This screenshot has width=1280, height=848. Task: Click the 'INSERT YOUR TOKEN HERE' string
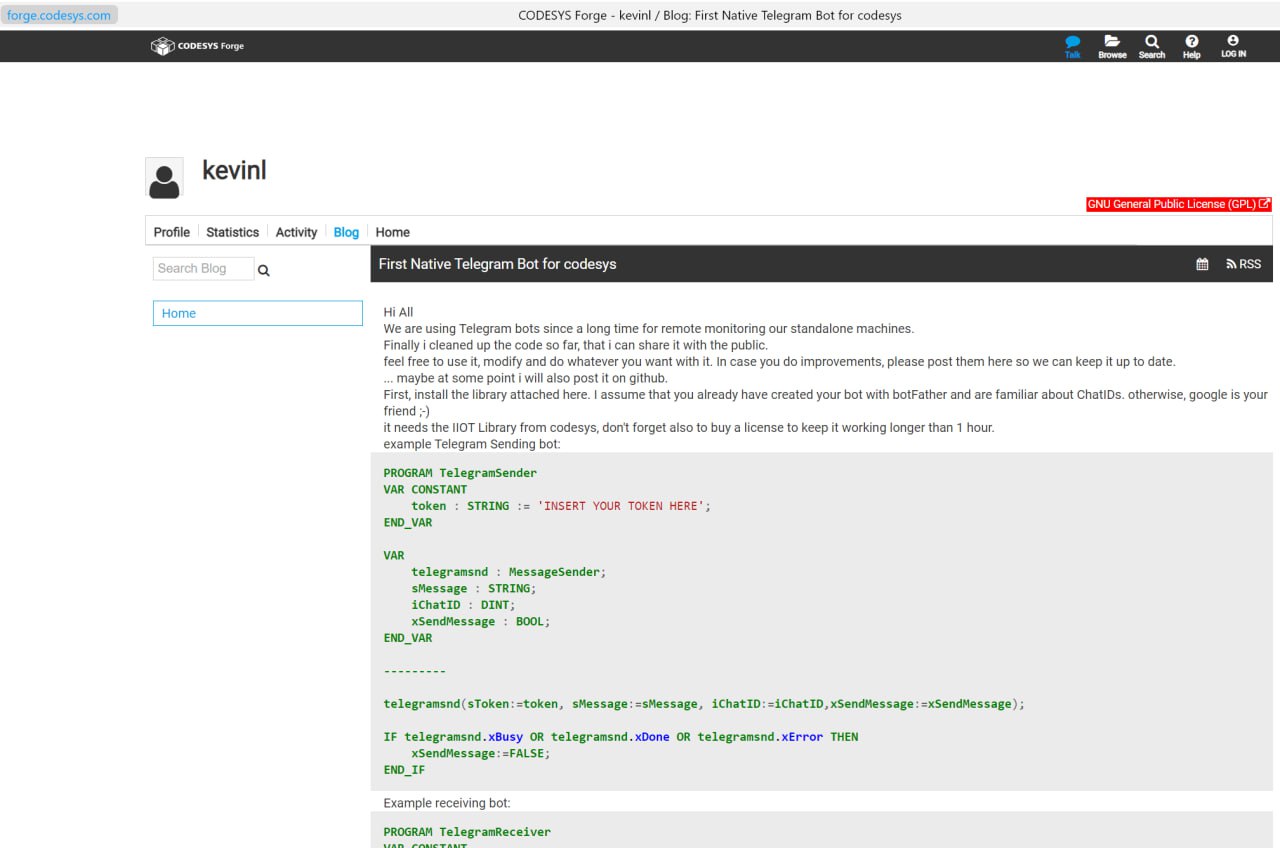pyautogui.click(x=621, y=506)
